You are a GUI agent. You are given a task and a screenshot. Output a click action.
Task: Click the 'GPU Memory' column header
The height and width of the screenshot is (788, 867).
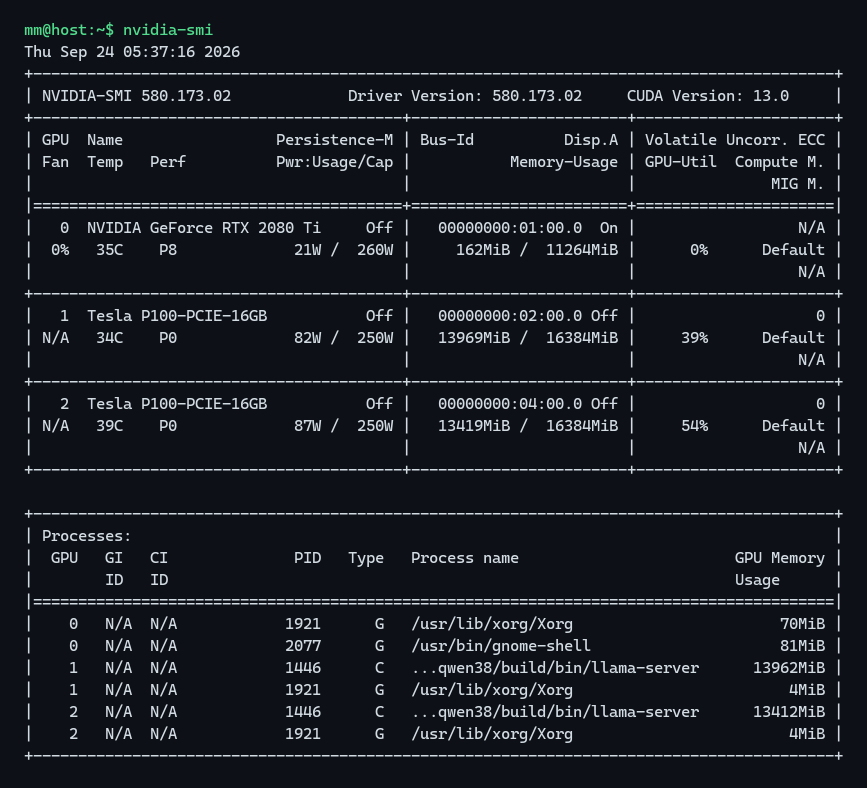[x=780, y=558]
